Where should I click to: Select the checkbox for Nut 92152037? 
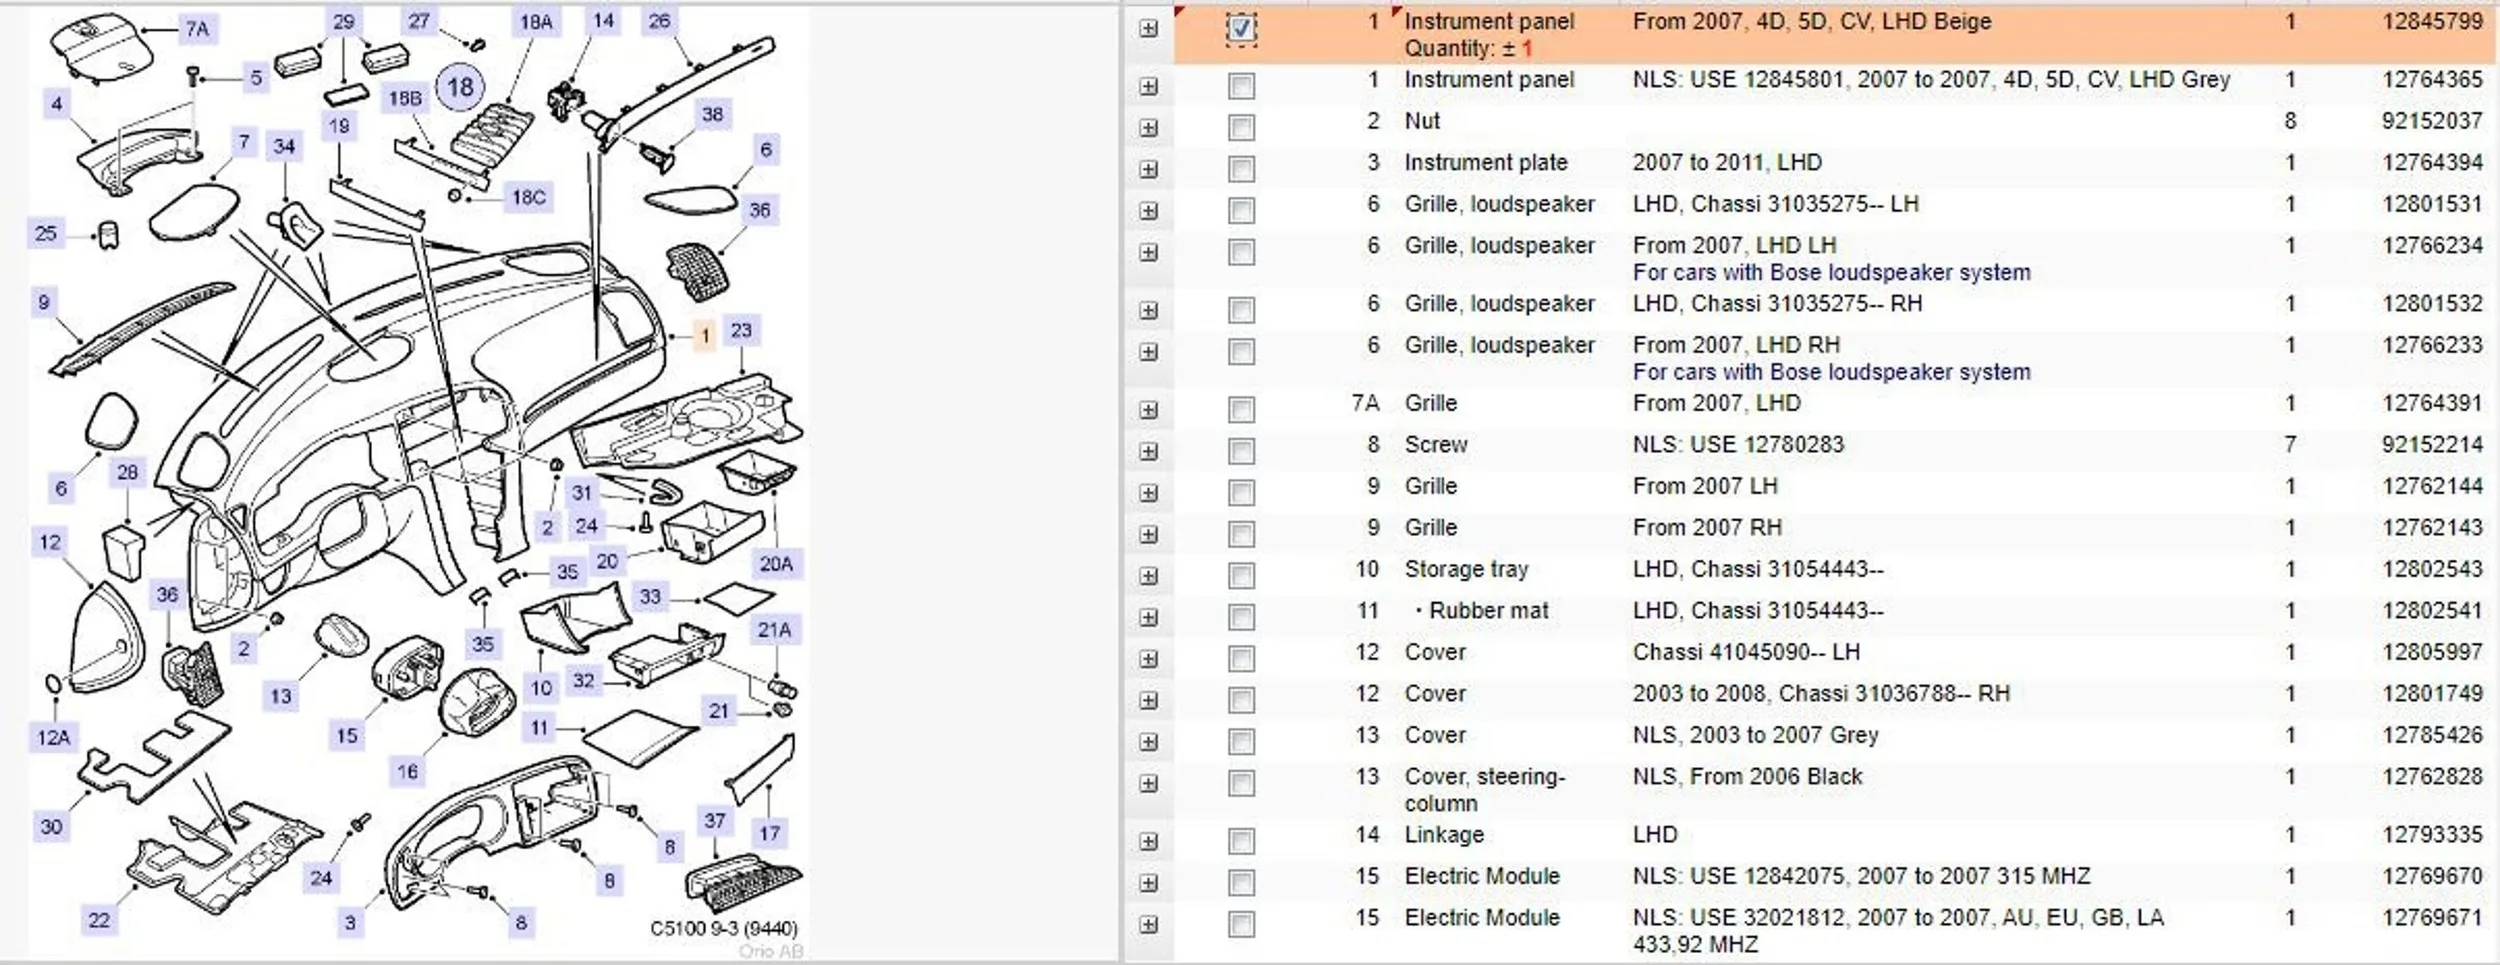[x=1241, y=128]
